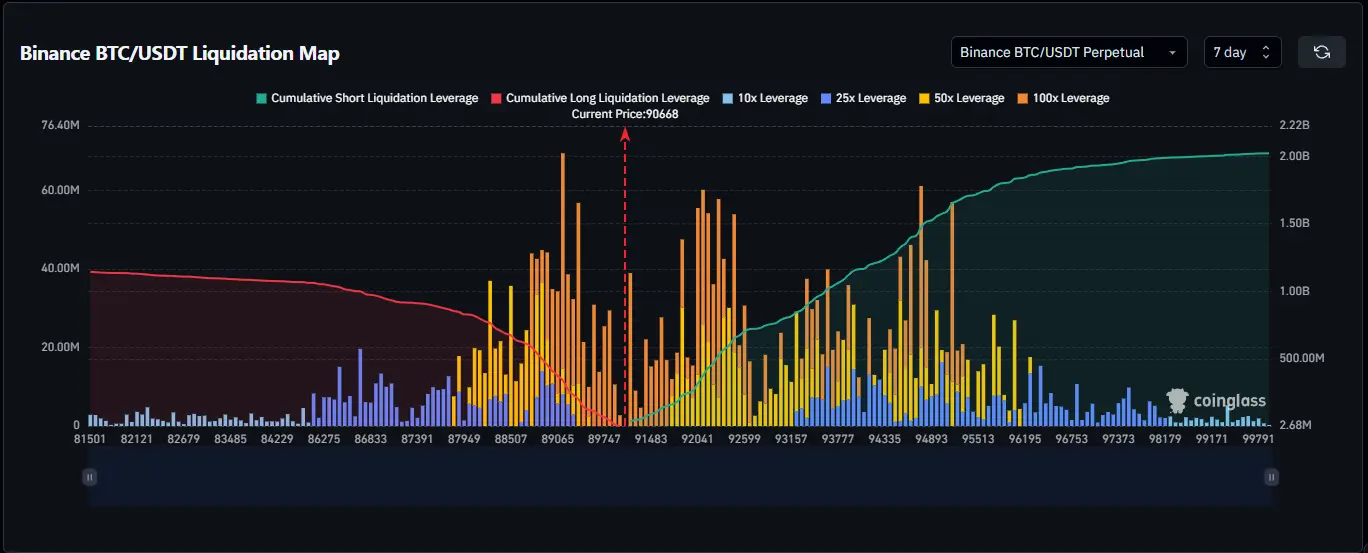
Task: Click the data zoom range bar
Action: tap(680, 477)
